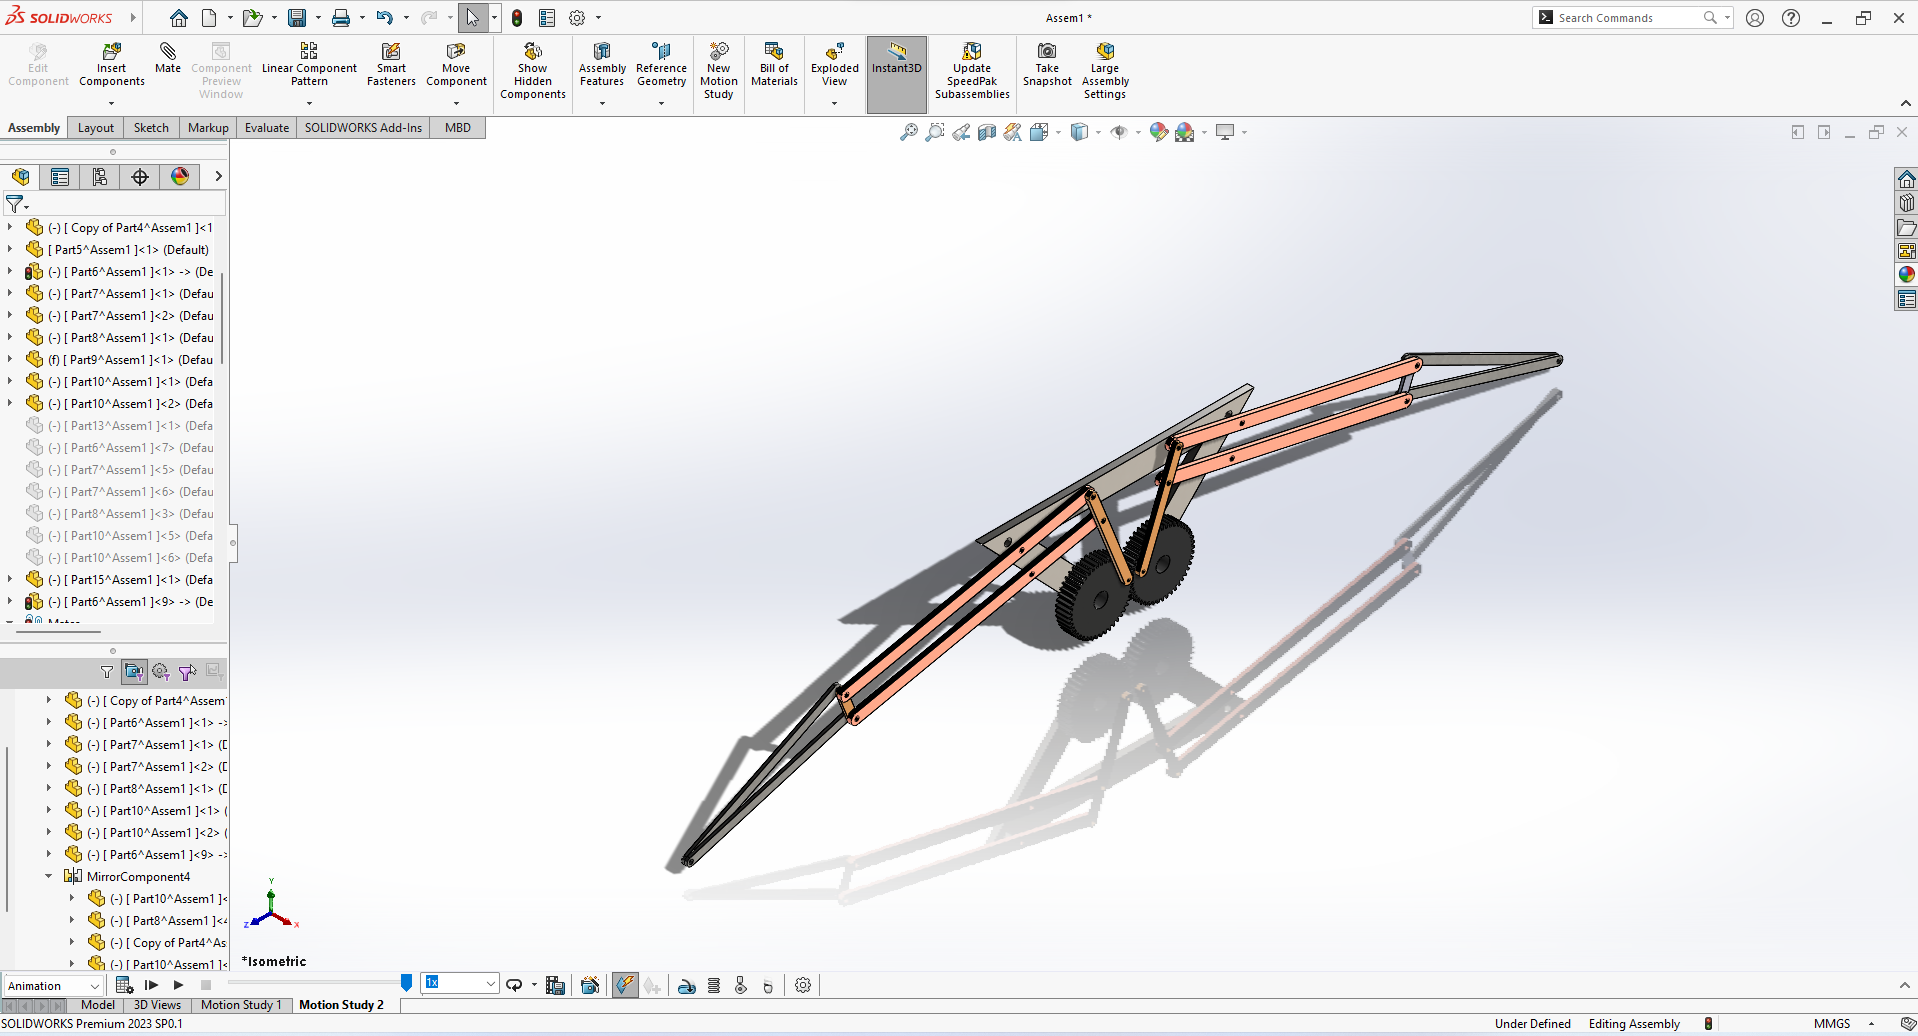Click the Animation Wizard icon
This screenshot has height=1036, width=1918.
click(x=590, y=985)
